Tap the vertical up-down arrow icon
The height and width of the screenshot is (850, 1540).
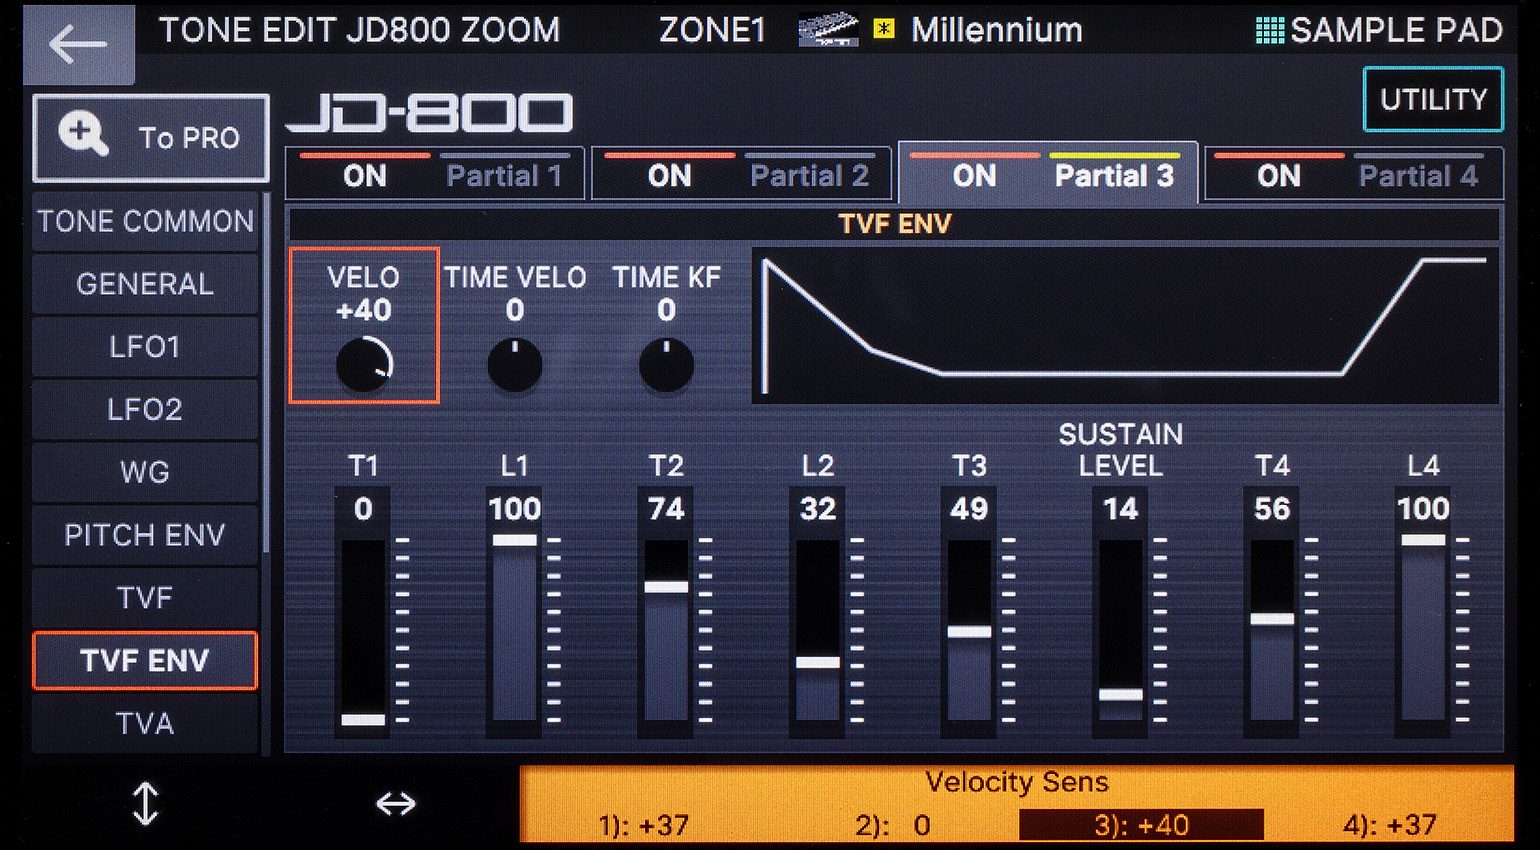click(x=146, y=803)
